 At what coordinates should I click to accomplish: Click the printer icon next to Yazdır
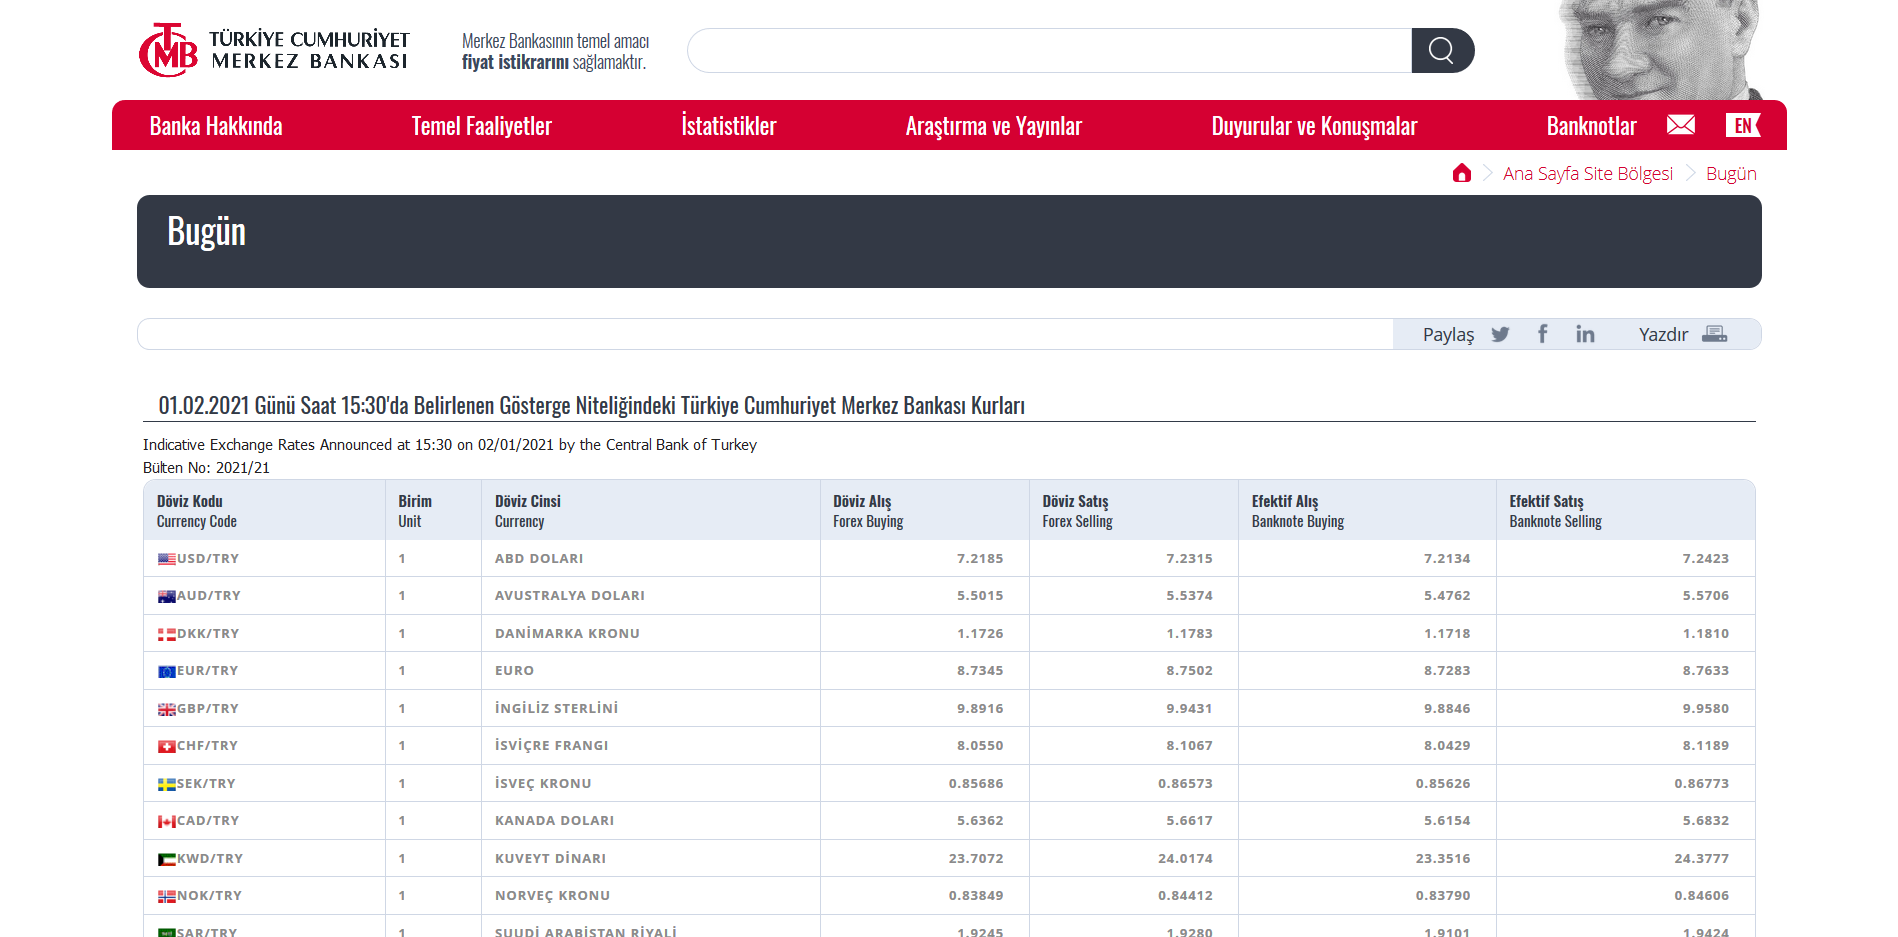1714,334
